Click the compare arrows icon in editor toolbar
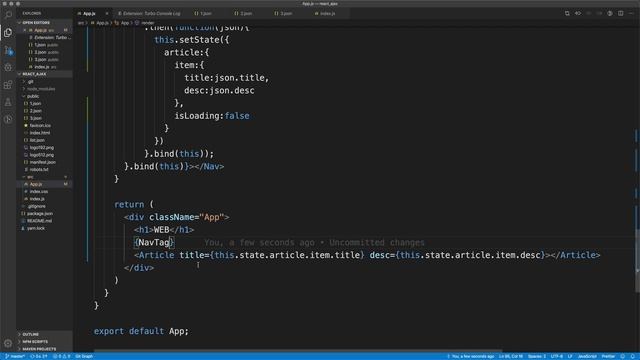The image size is (640, 360). coord(578,13)
